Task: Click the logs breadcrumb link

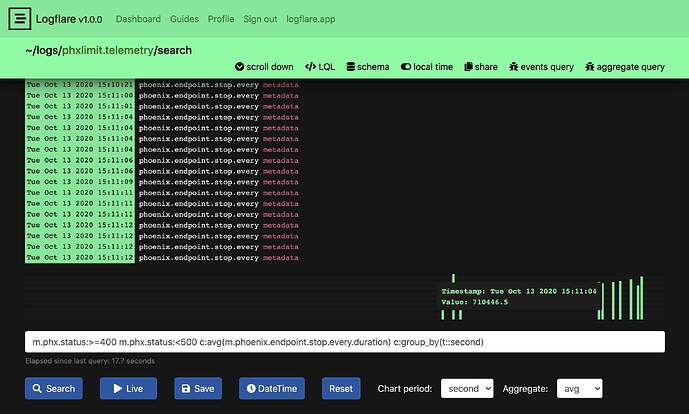Action: [x=47, y=51]
